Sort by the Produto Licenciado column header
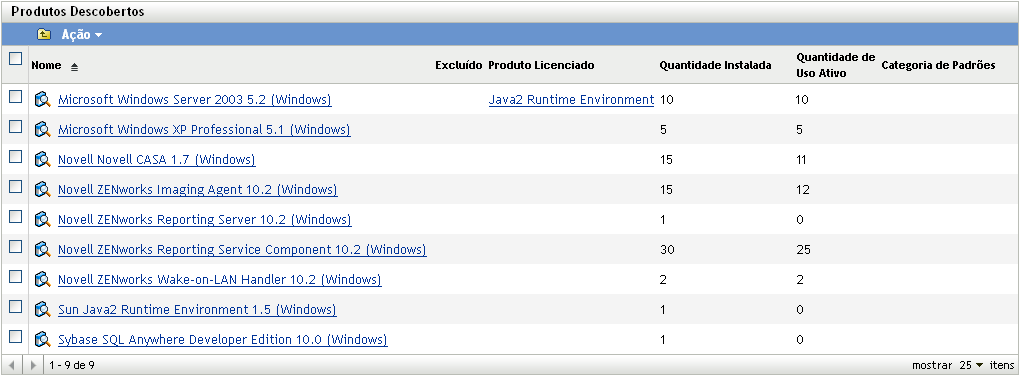The height and width of the screenshot is (377, 1020). pos(541,65)
